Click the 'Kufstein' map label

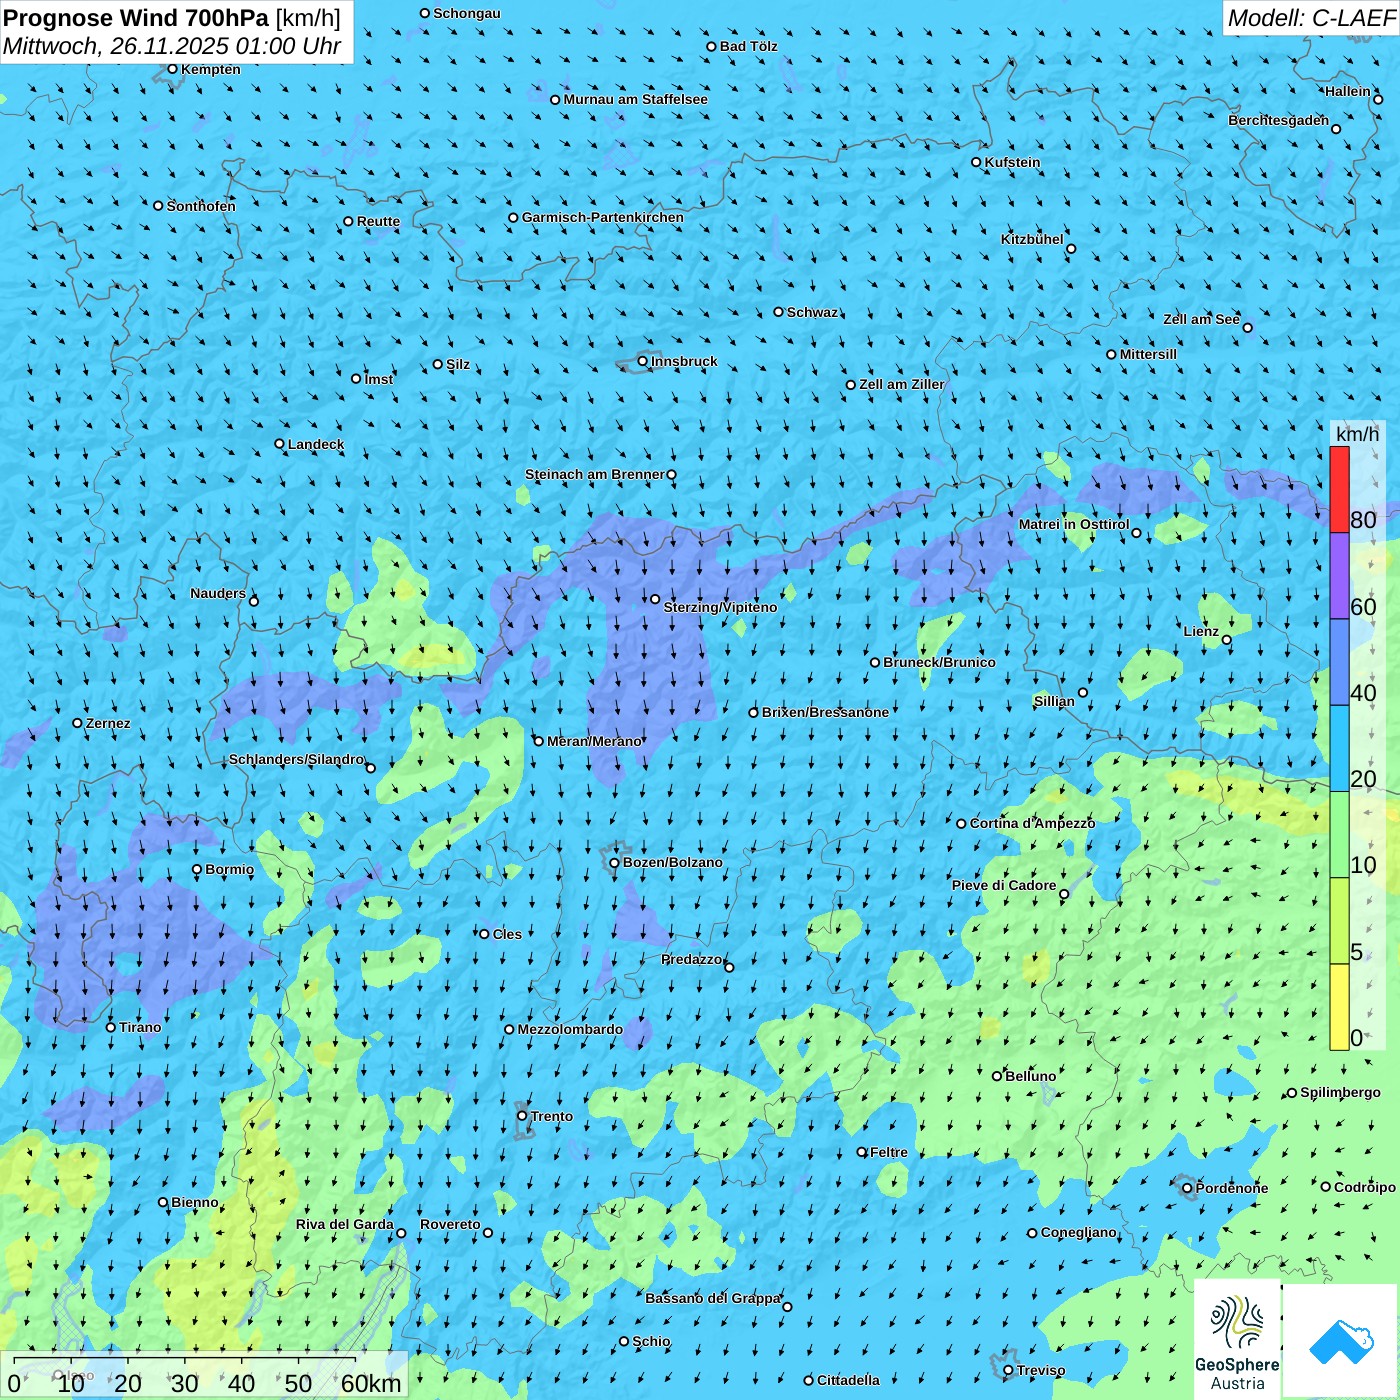(x=1012, y=162)
